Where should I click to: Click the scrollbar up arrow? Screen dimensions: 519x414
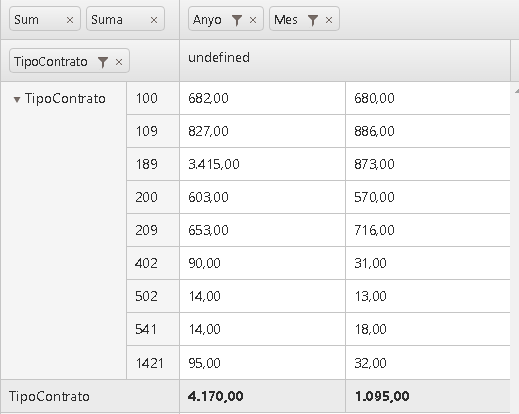(x=516, y=90)
